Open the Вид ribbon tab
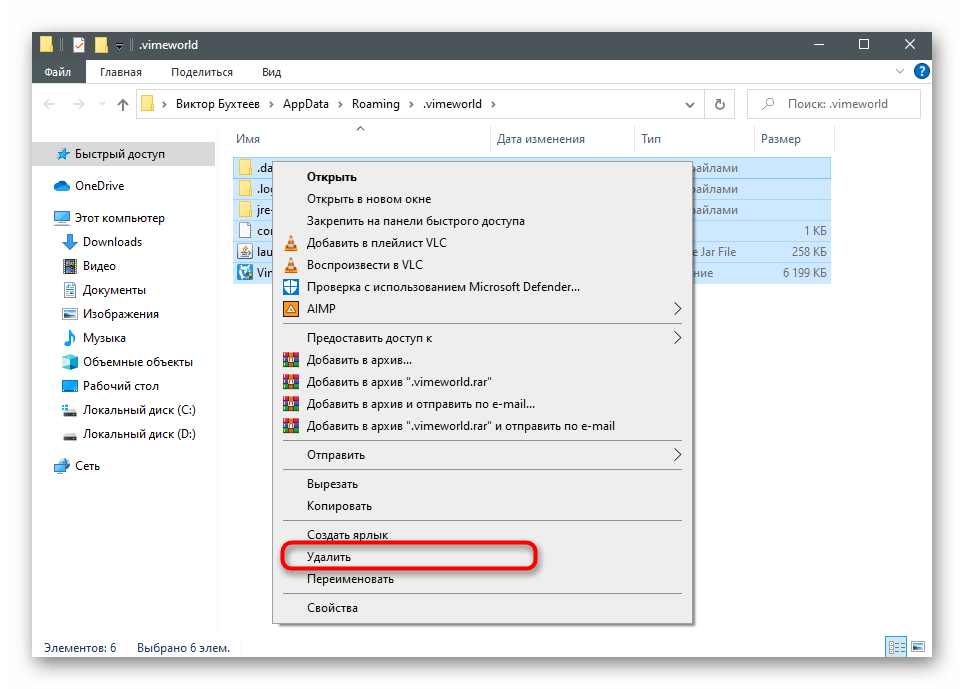Screen dimensions: 964x689 coord(271,72)
